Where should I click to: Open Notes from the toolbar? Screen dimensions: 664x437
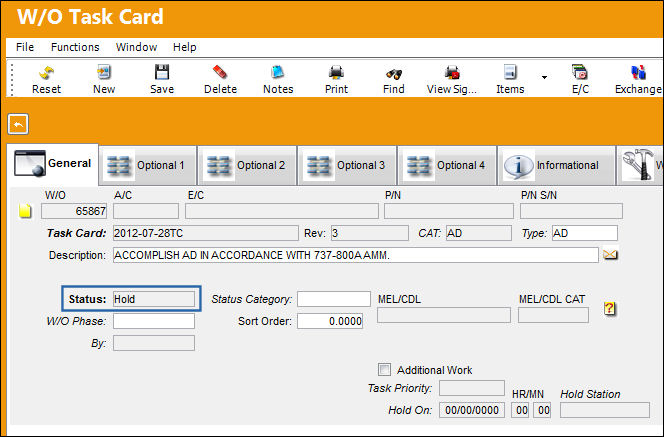point(278,72)
